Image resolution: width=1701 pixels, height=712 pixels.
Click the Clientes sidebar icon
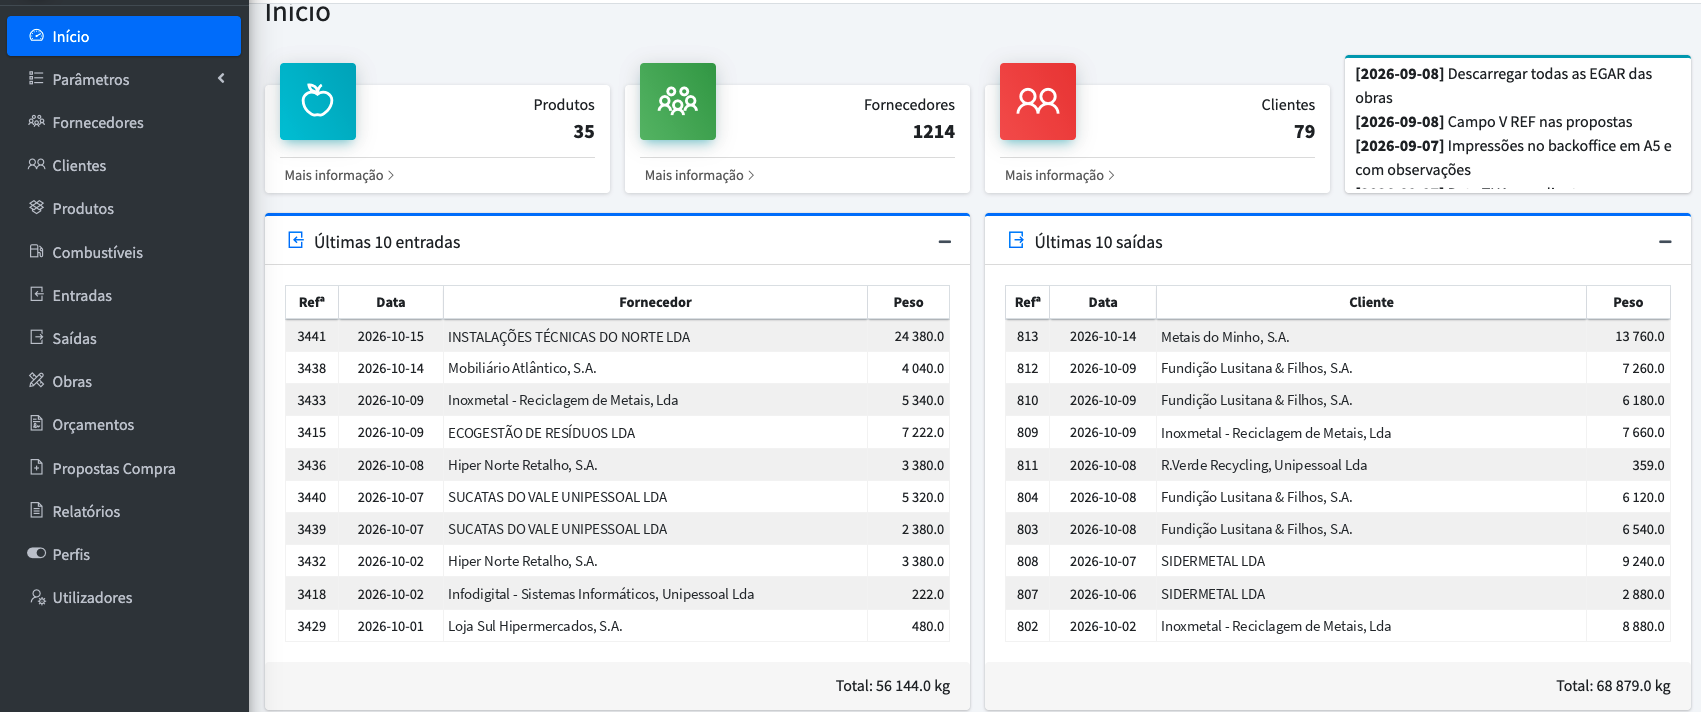37,164
